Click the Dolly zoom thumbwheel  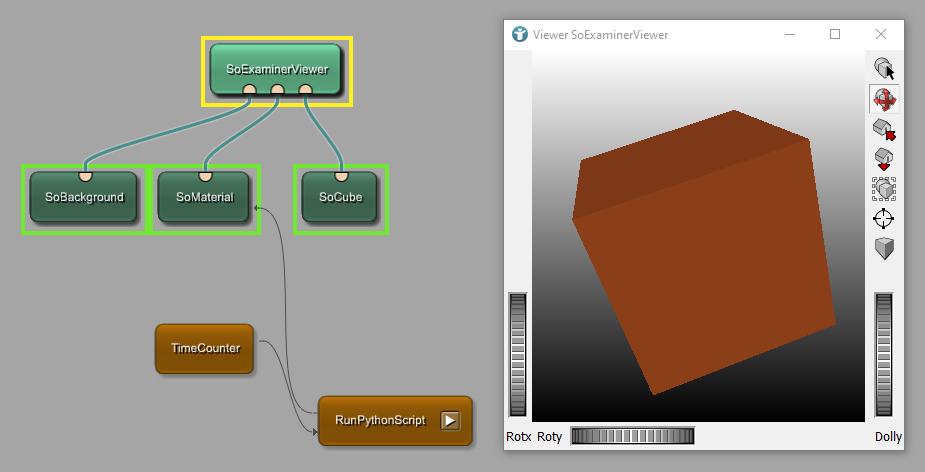884,355
